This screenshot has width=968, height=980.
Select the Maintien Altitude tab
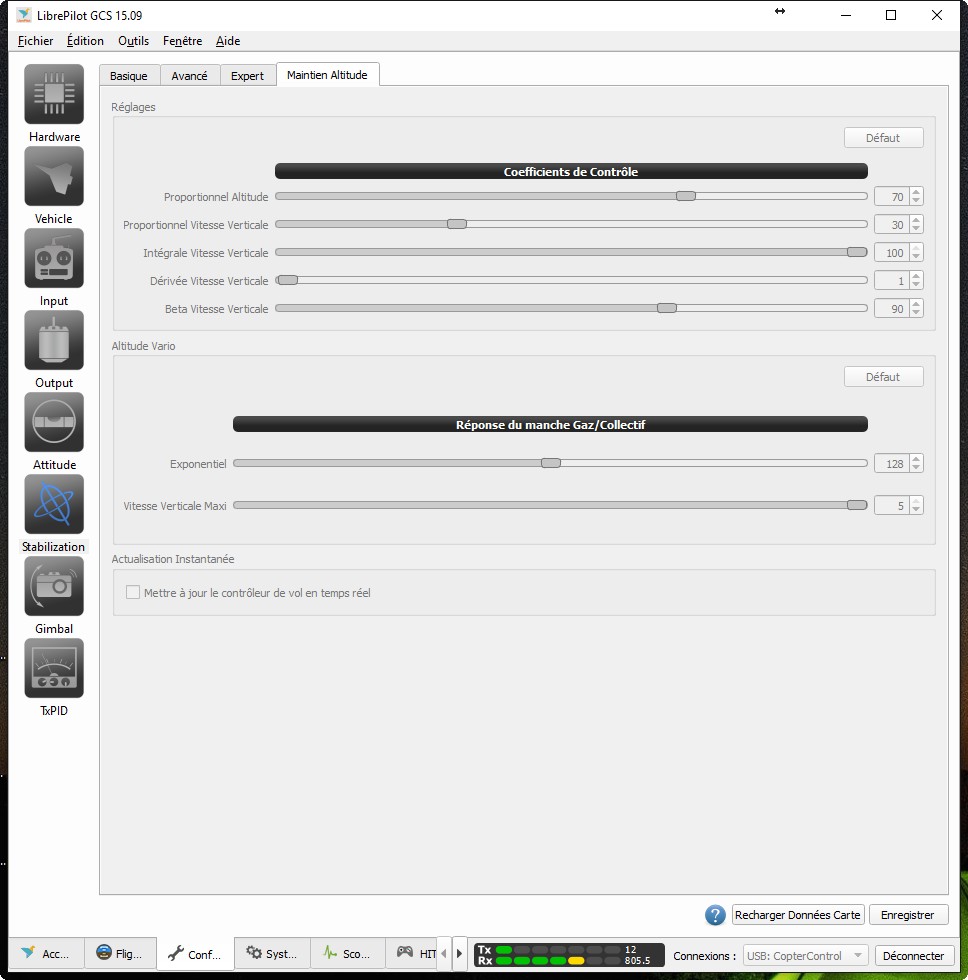pos(327,75)
